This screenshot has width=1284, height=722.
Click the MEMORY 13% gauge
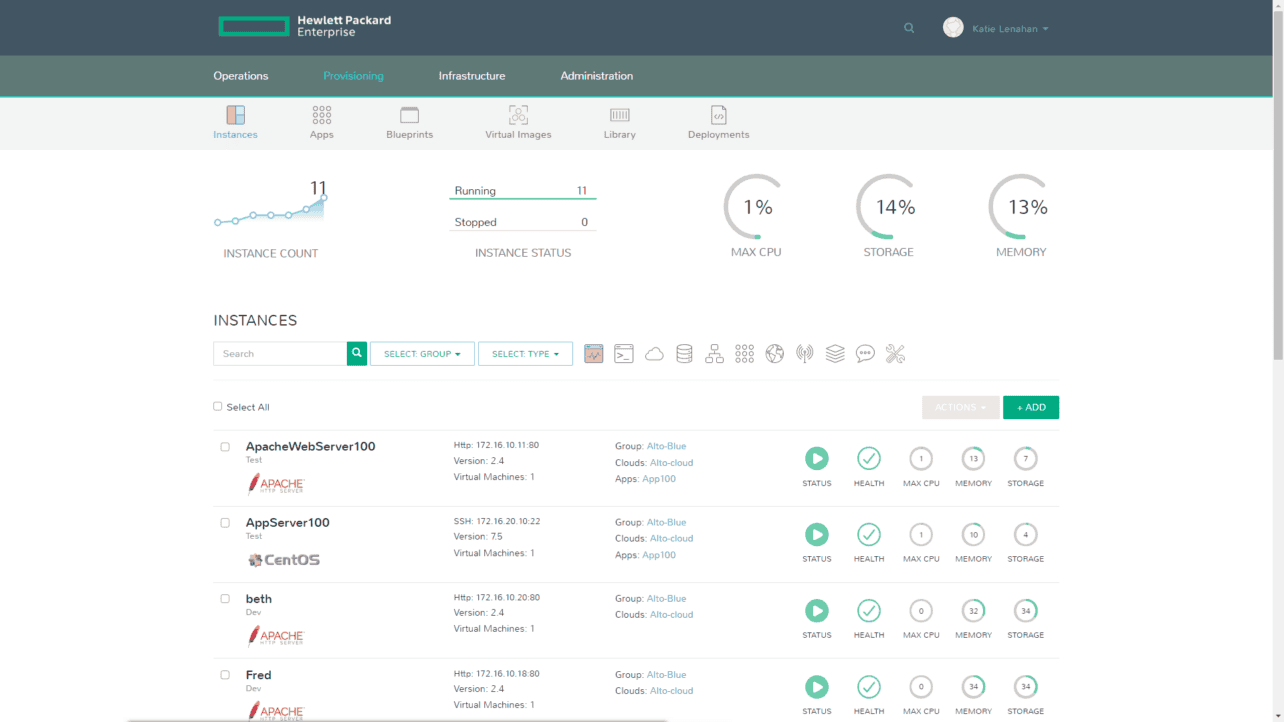coord(1021,207)
